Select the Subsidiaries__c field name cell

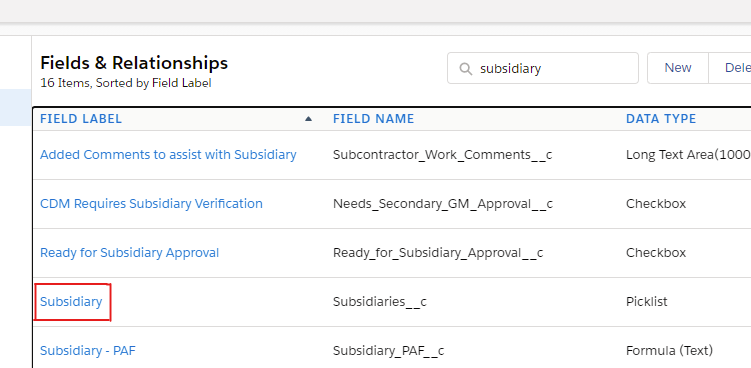pyautogui.click(x=380, y=302)
